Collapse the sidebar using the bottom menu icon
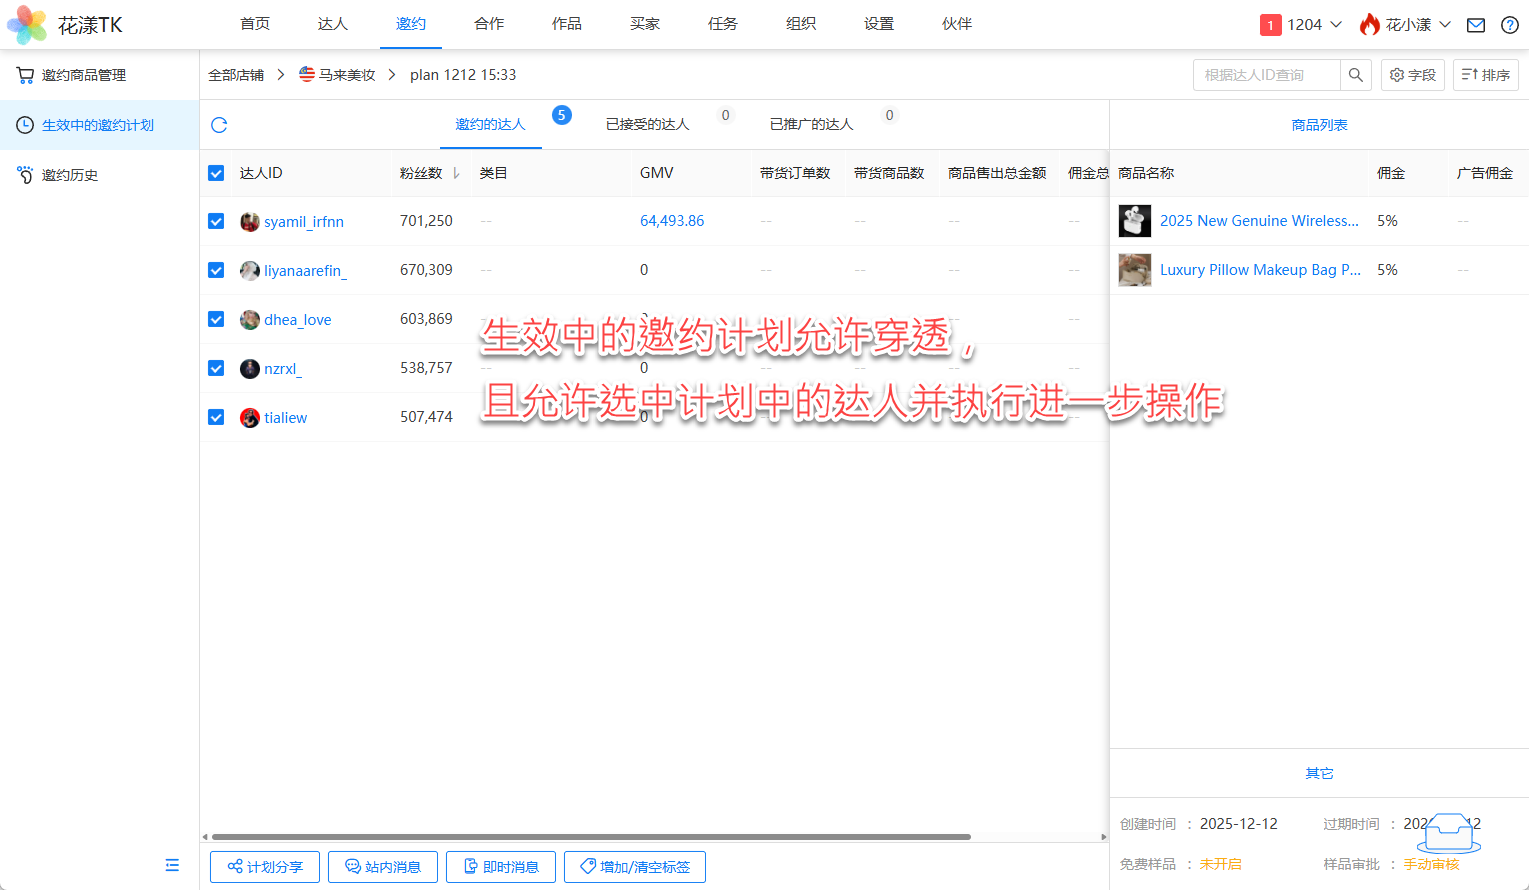The height and width of the screenshot is (890, 1529). (x=172, y=865)
